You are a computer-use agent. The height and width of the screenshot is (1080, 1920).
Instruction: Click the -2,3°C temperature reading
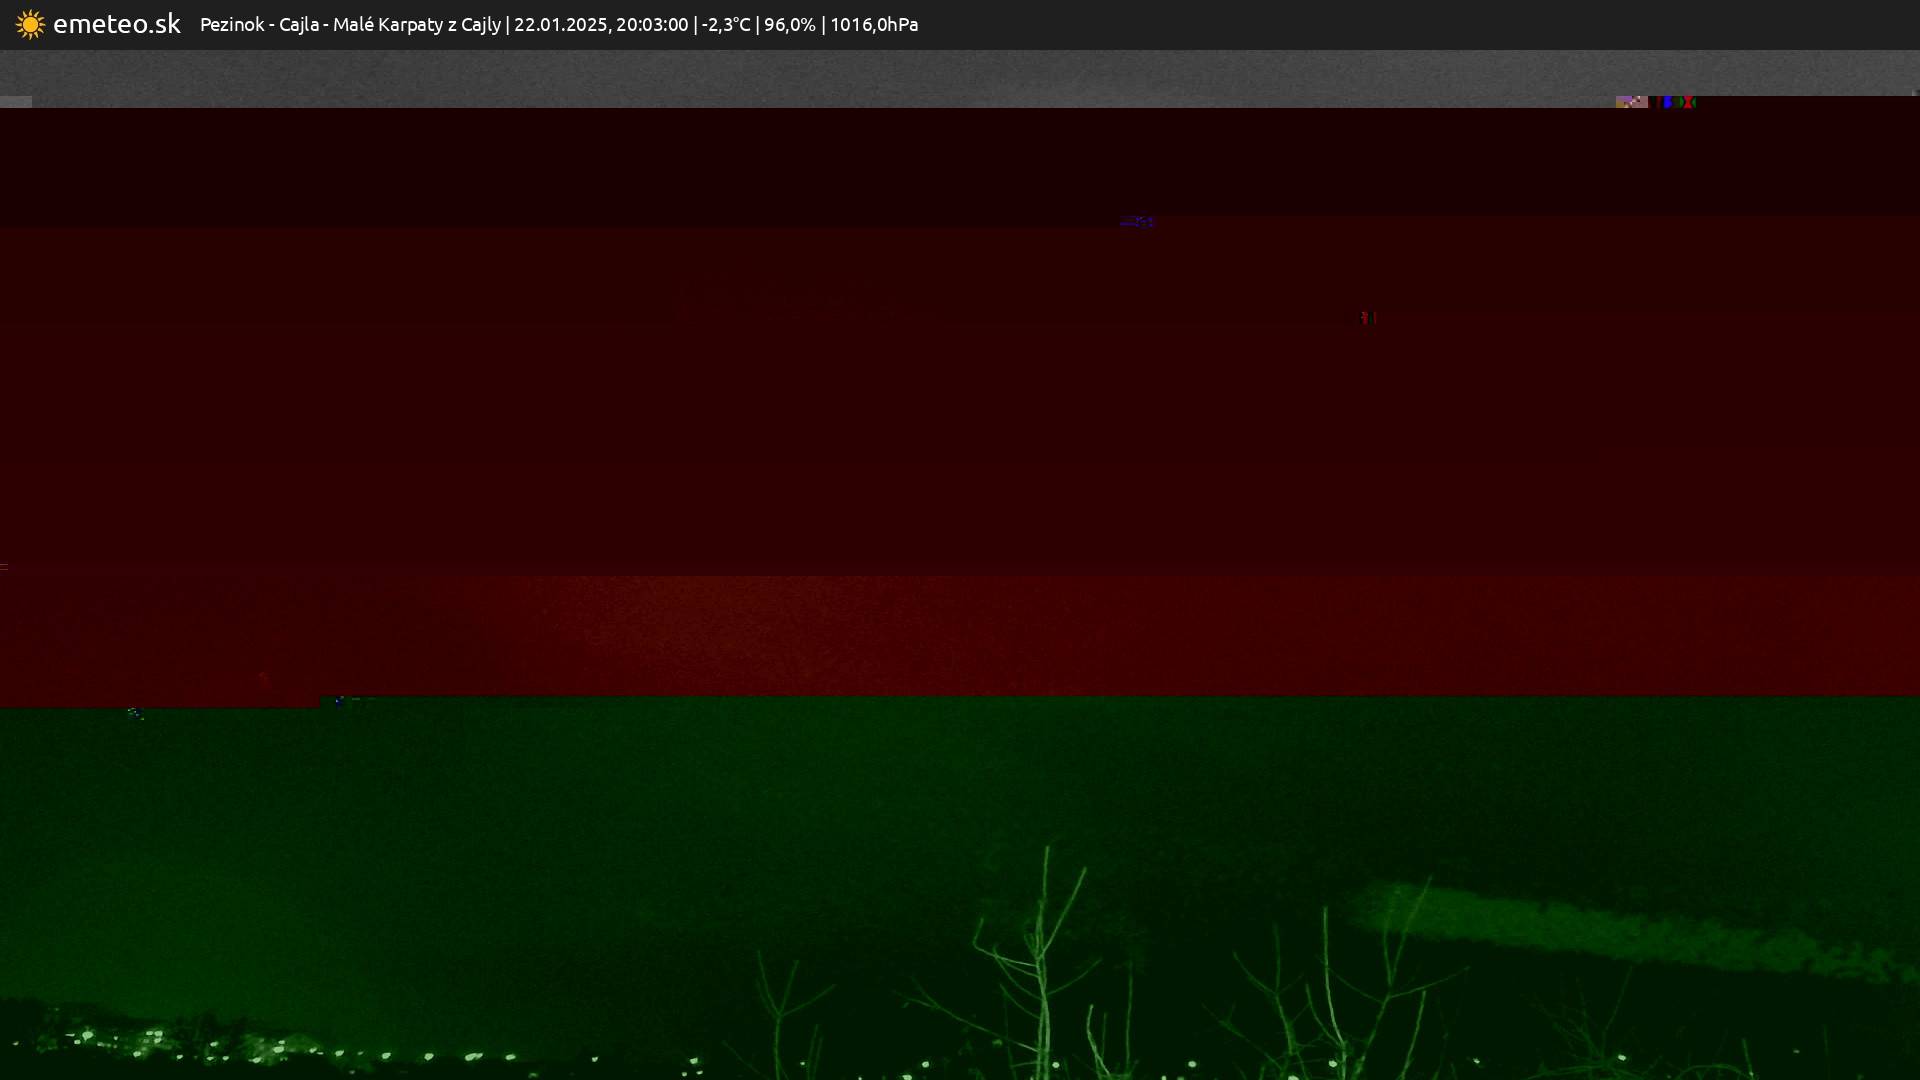(x=725, y=25)
